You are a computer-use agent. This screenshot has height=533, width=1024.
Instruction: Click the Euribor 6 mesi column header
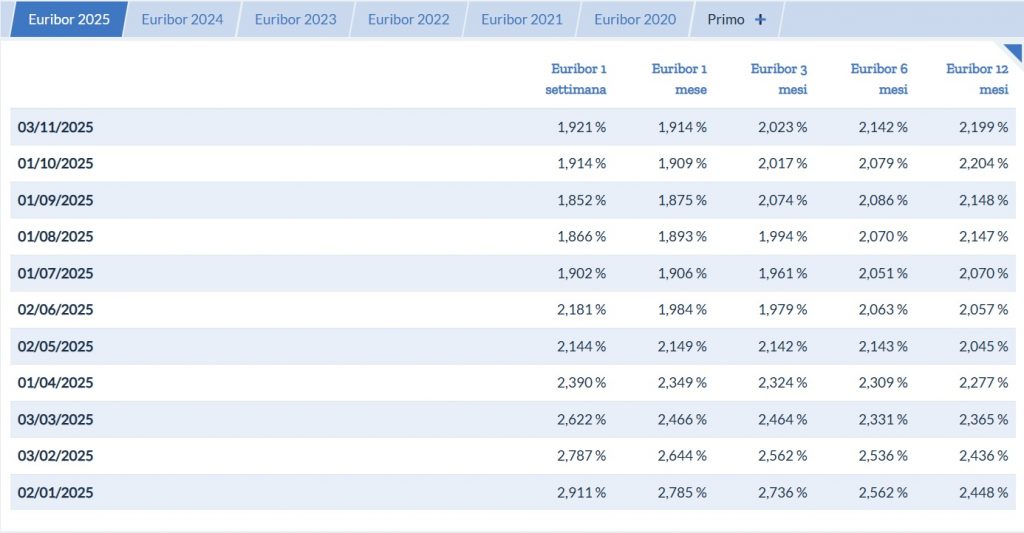click(x=879, y=79)
